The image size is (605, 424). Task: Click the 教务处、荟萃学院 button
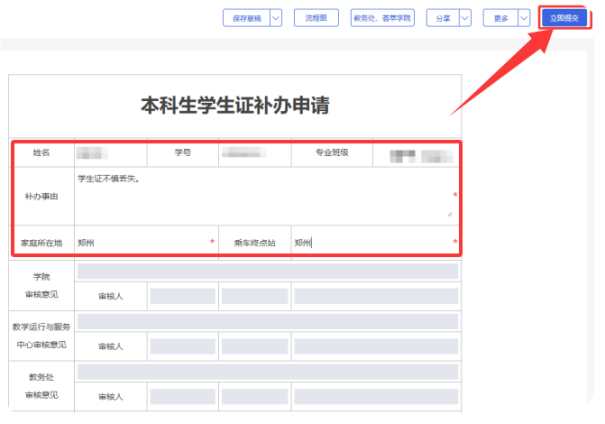[382, 18]
